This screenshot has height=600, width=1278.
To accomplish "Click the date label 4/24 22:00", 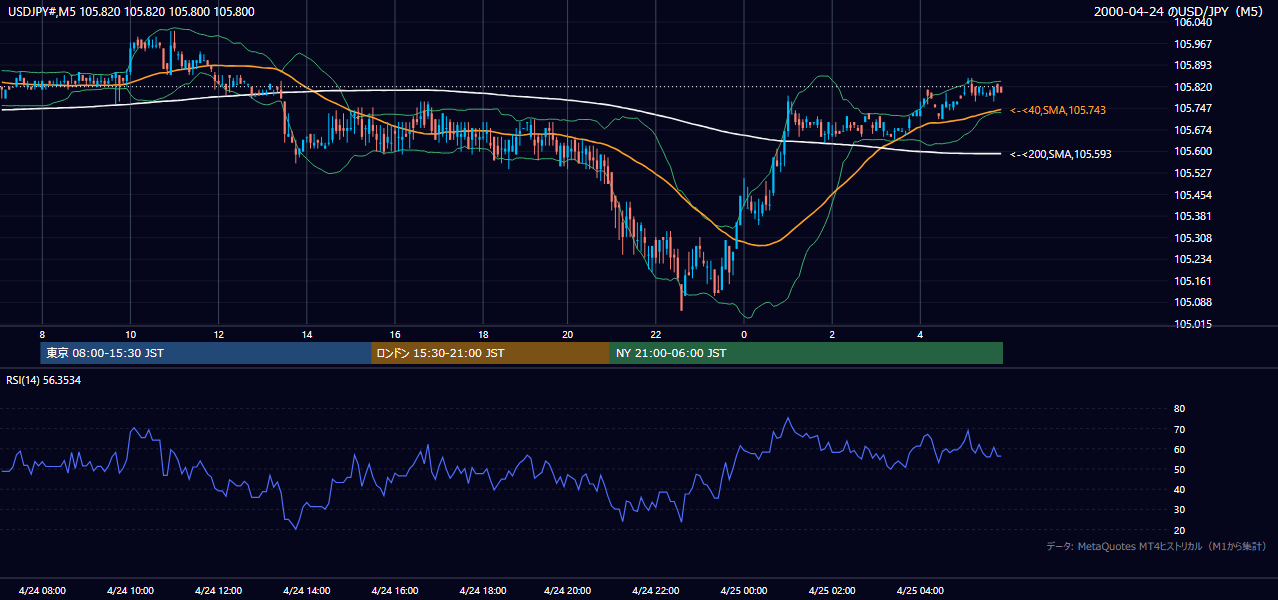I will coord(657,590).
